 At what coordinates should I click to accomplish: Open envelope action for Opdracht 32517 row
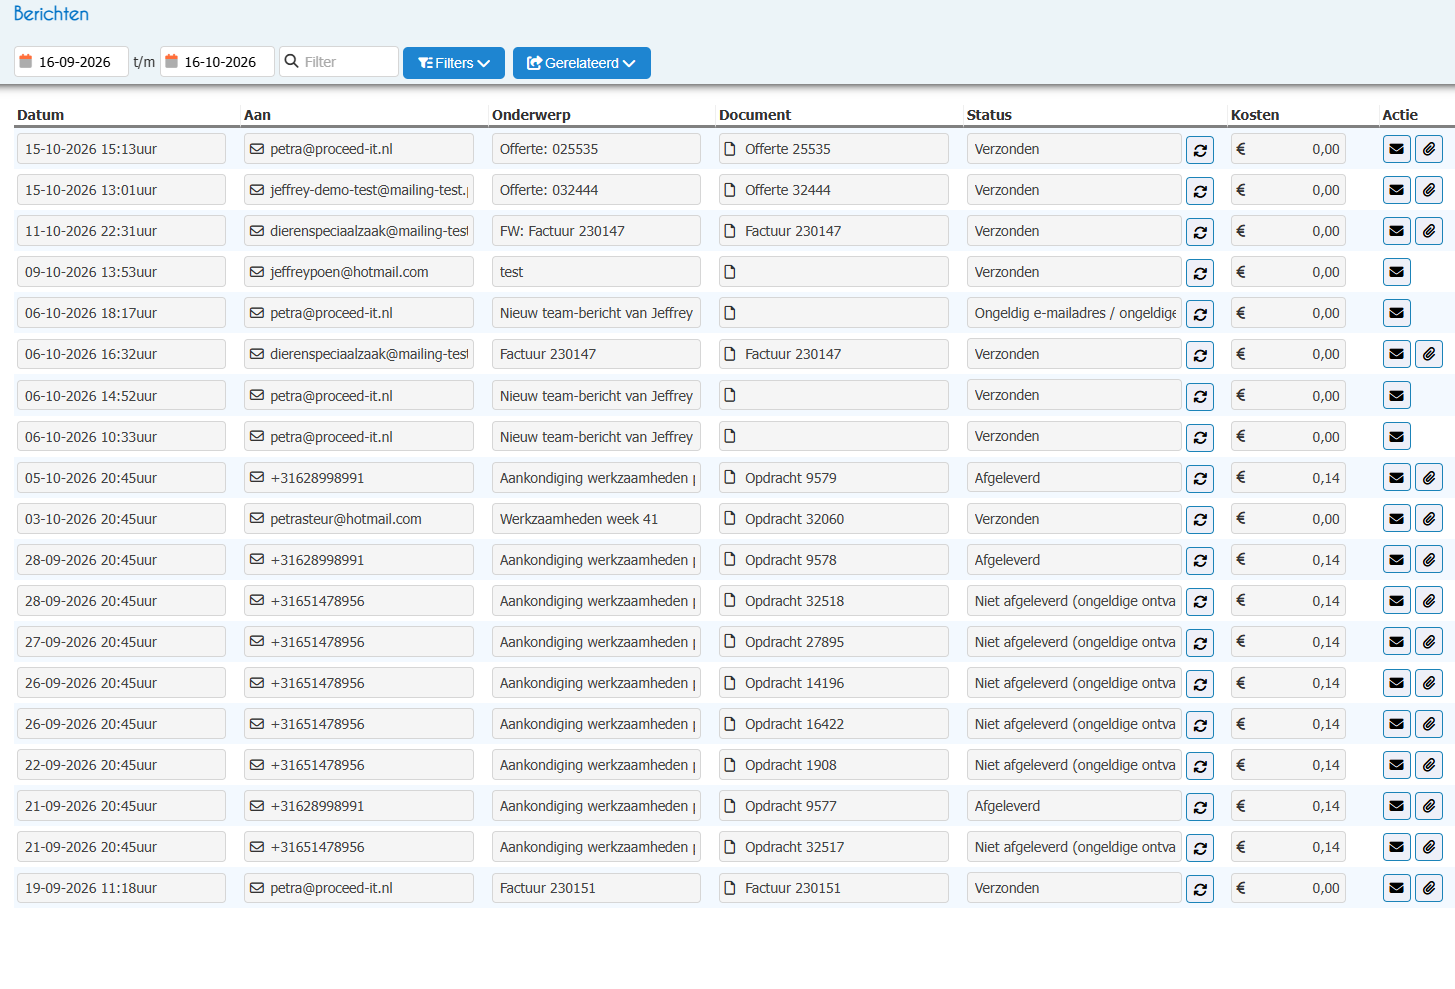pos(1397,847)
